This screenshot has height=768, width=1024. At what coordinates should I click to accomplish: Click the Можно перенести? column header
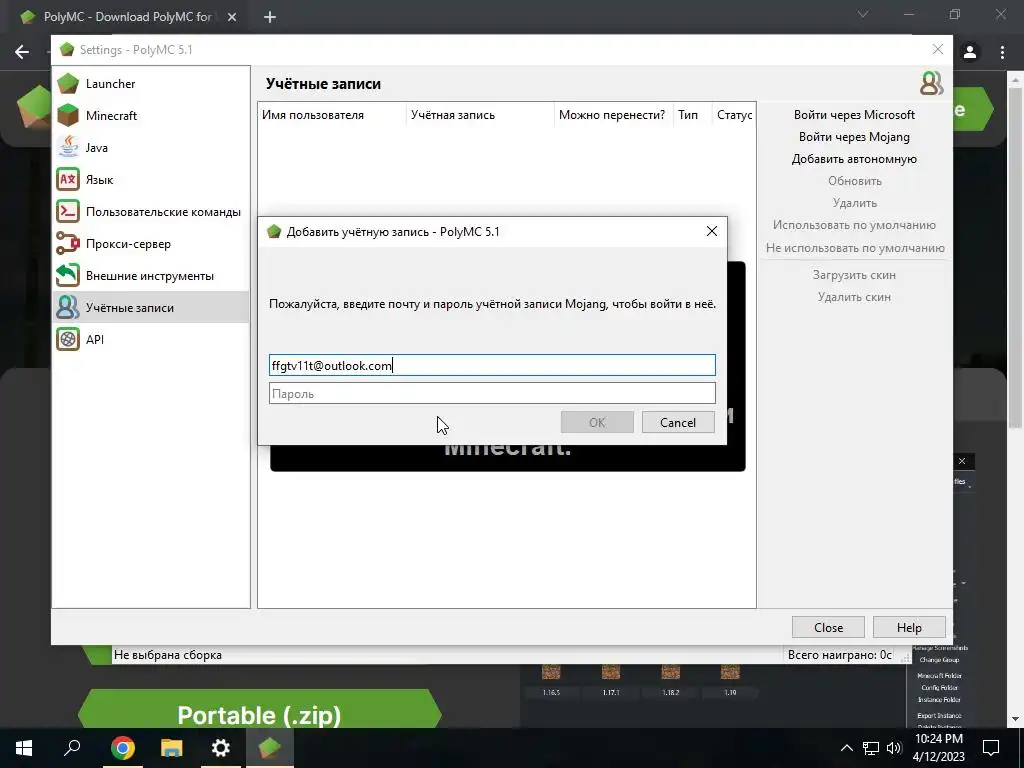pos(614,115)
